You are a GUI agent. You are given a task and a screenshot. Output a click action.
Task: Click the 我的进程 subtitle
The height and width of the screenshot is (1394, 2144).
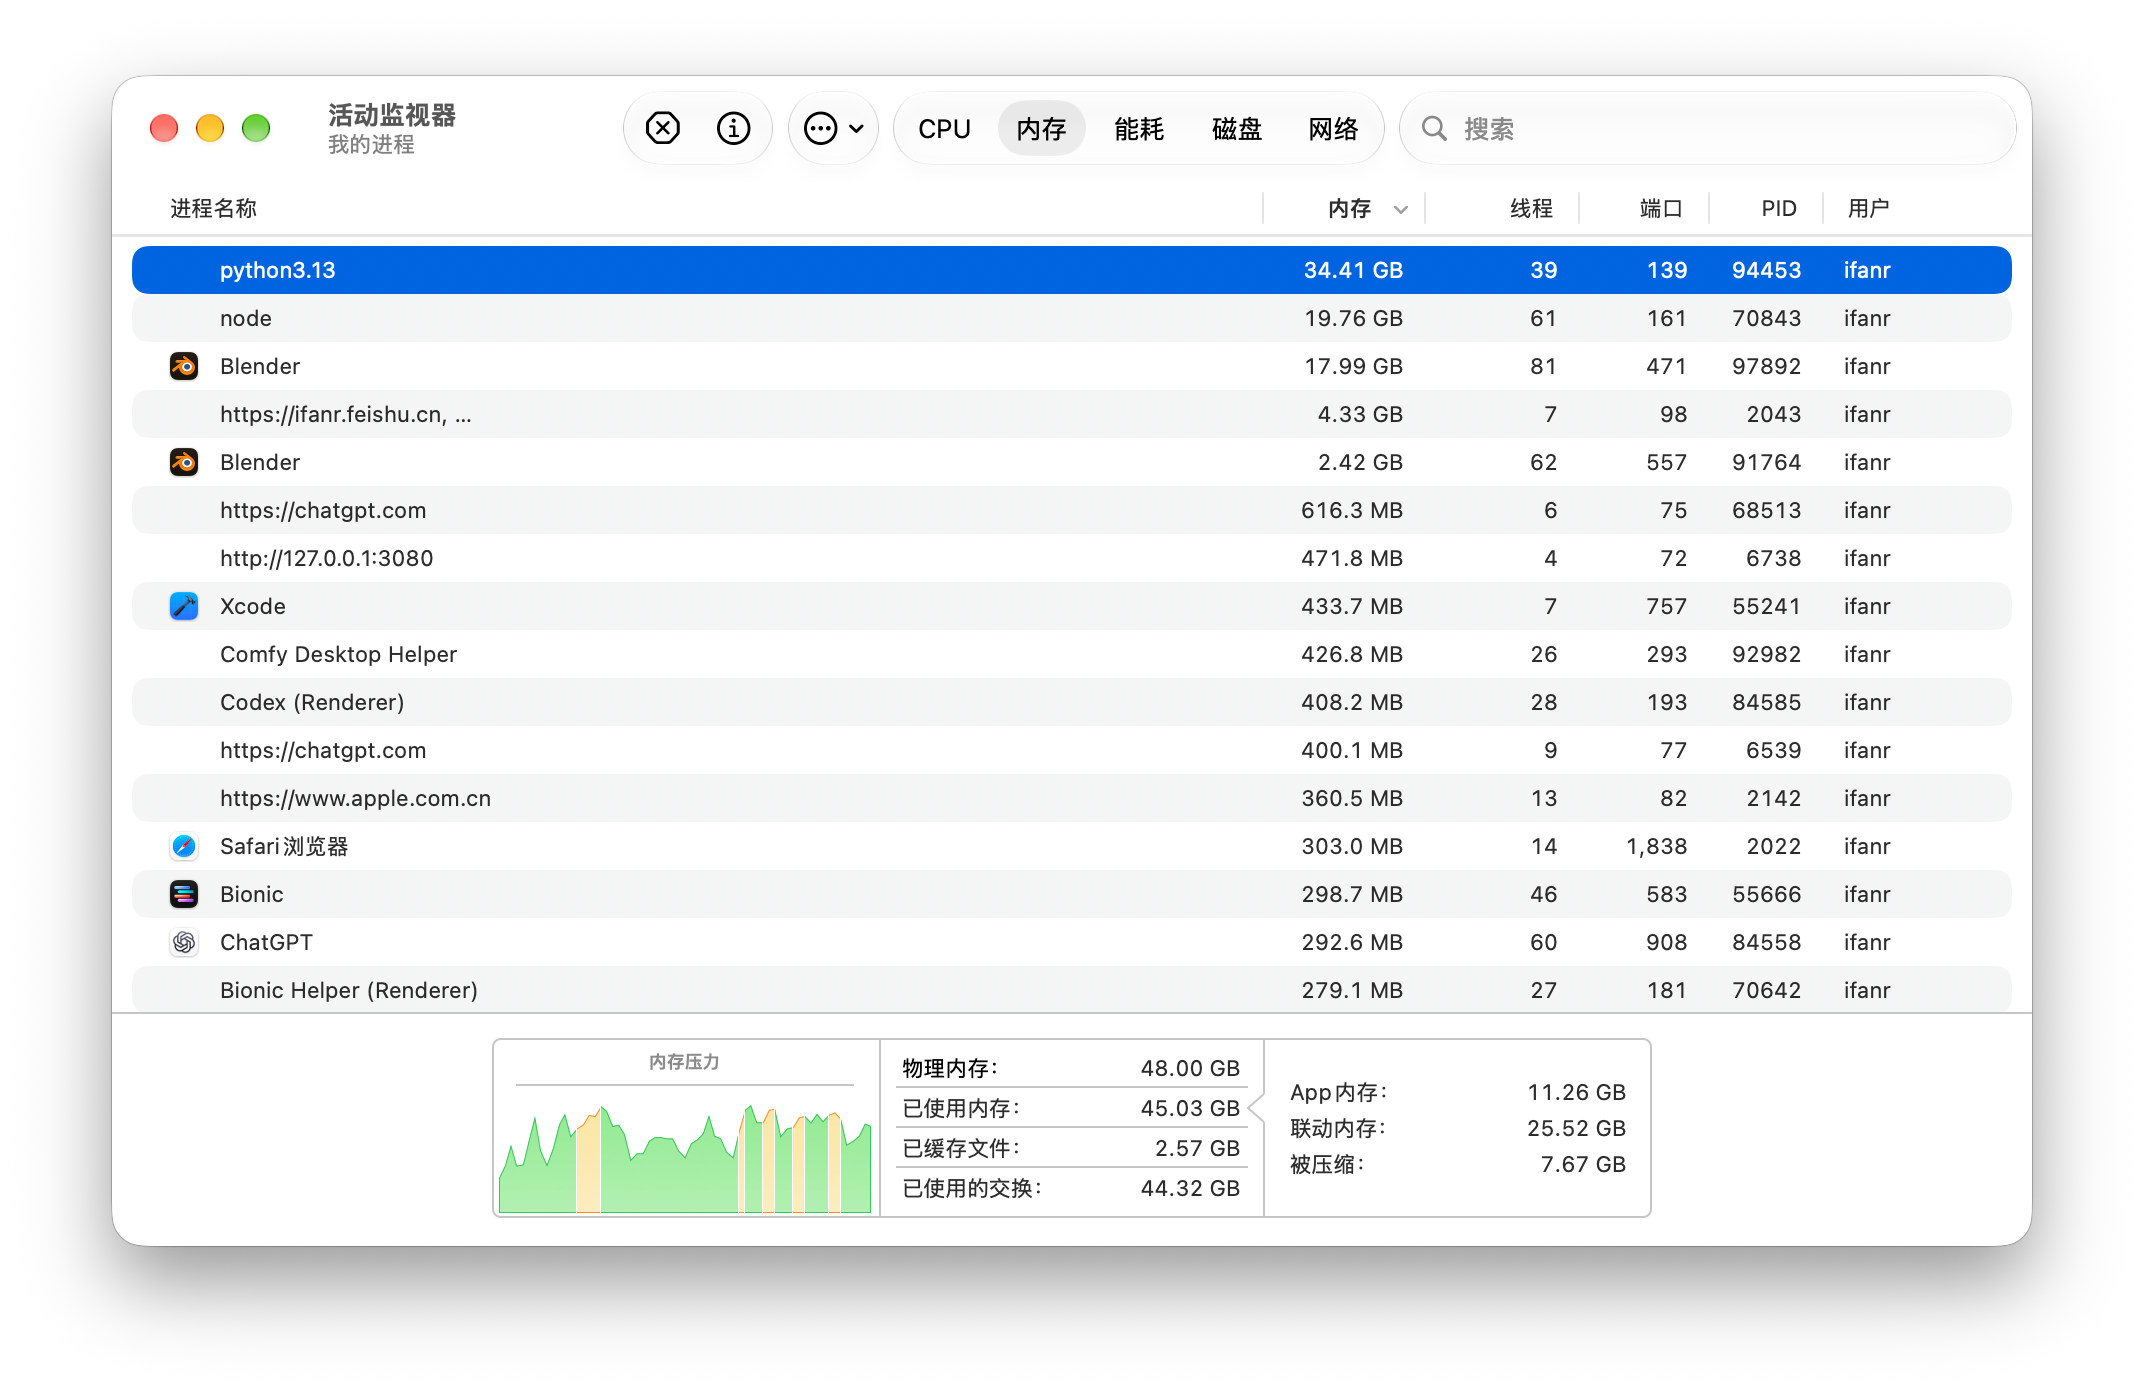tap(371, 145)
